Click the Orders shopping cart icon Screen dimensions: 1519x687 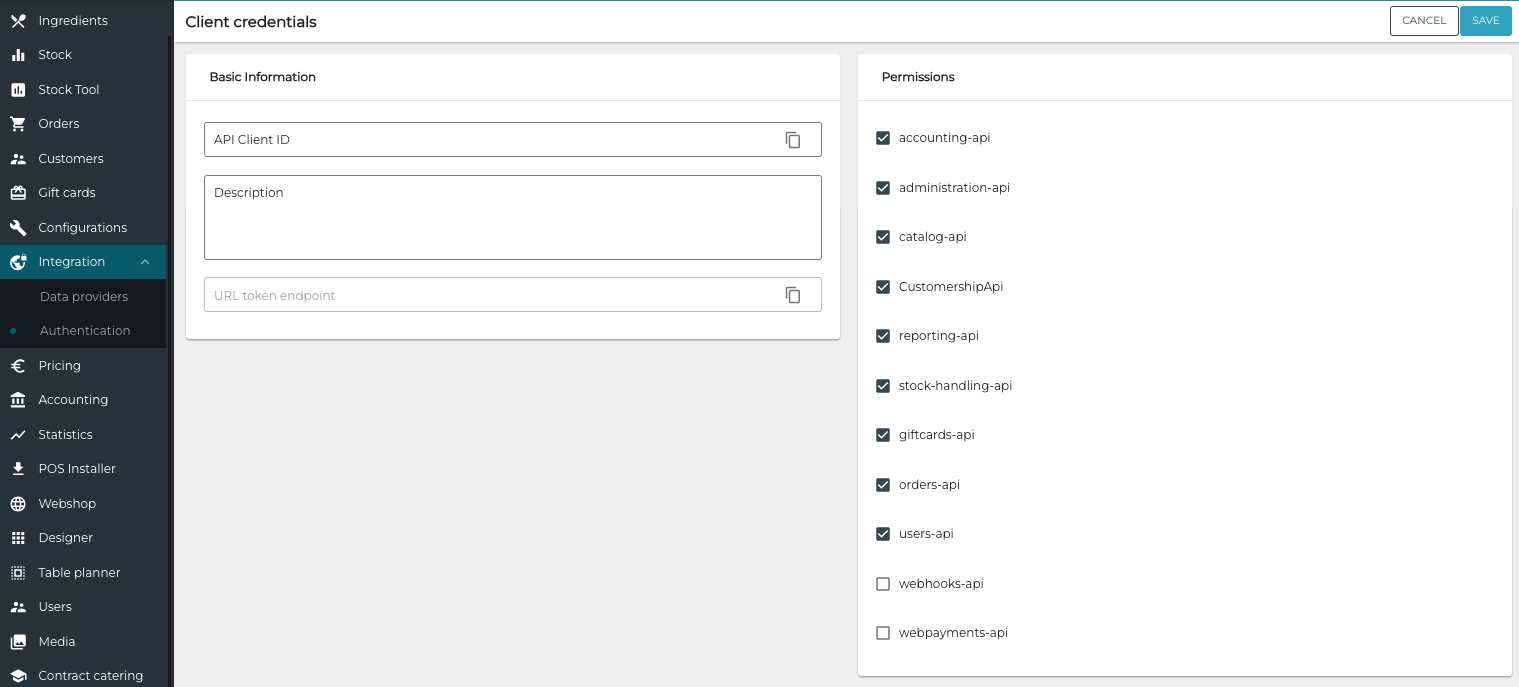coord(18,124)
